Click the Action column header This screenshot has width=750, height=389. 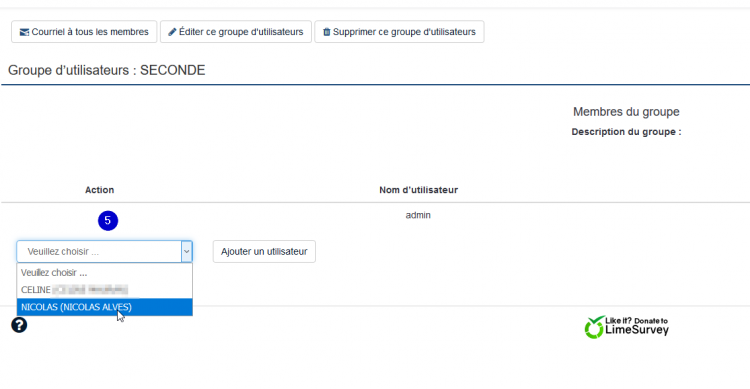[99, 190]
